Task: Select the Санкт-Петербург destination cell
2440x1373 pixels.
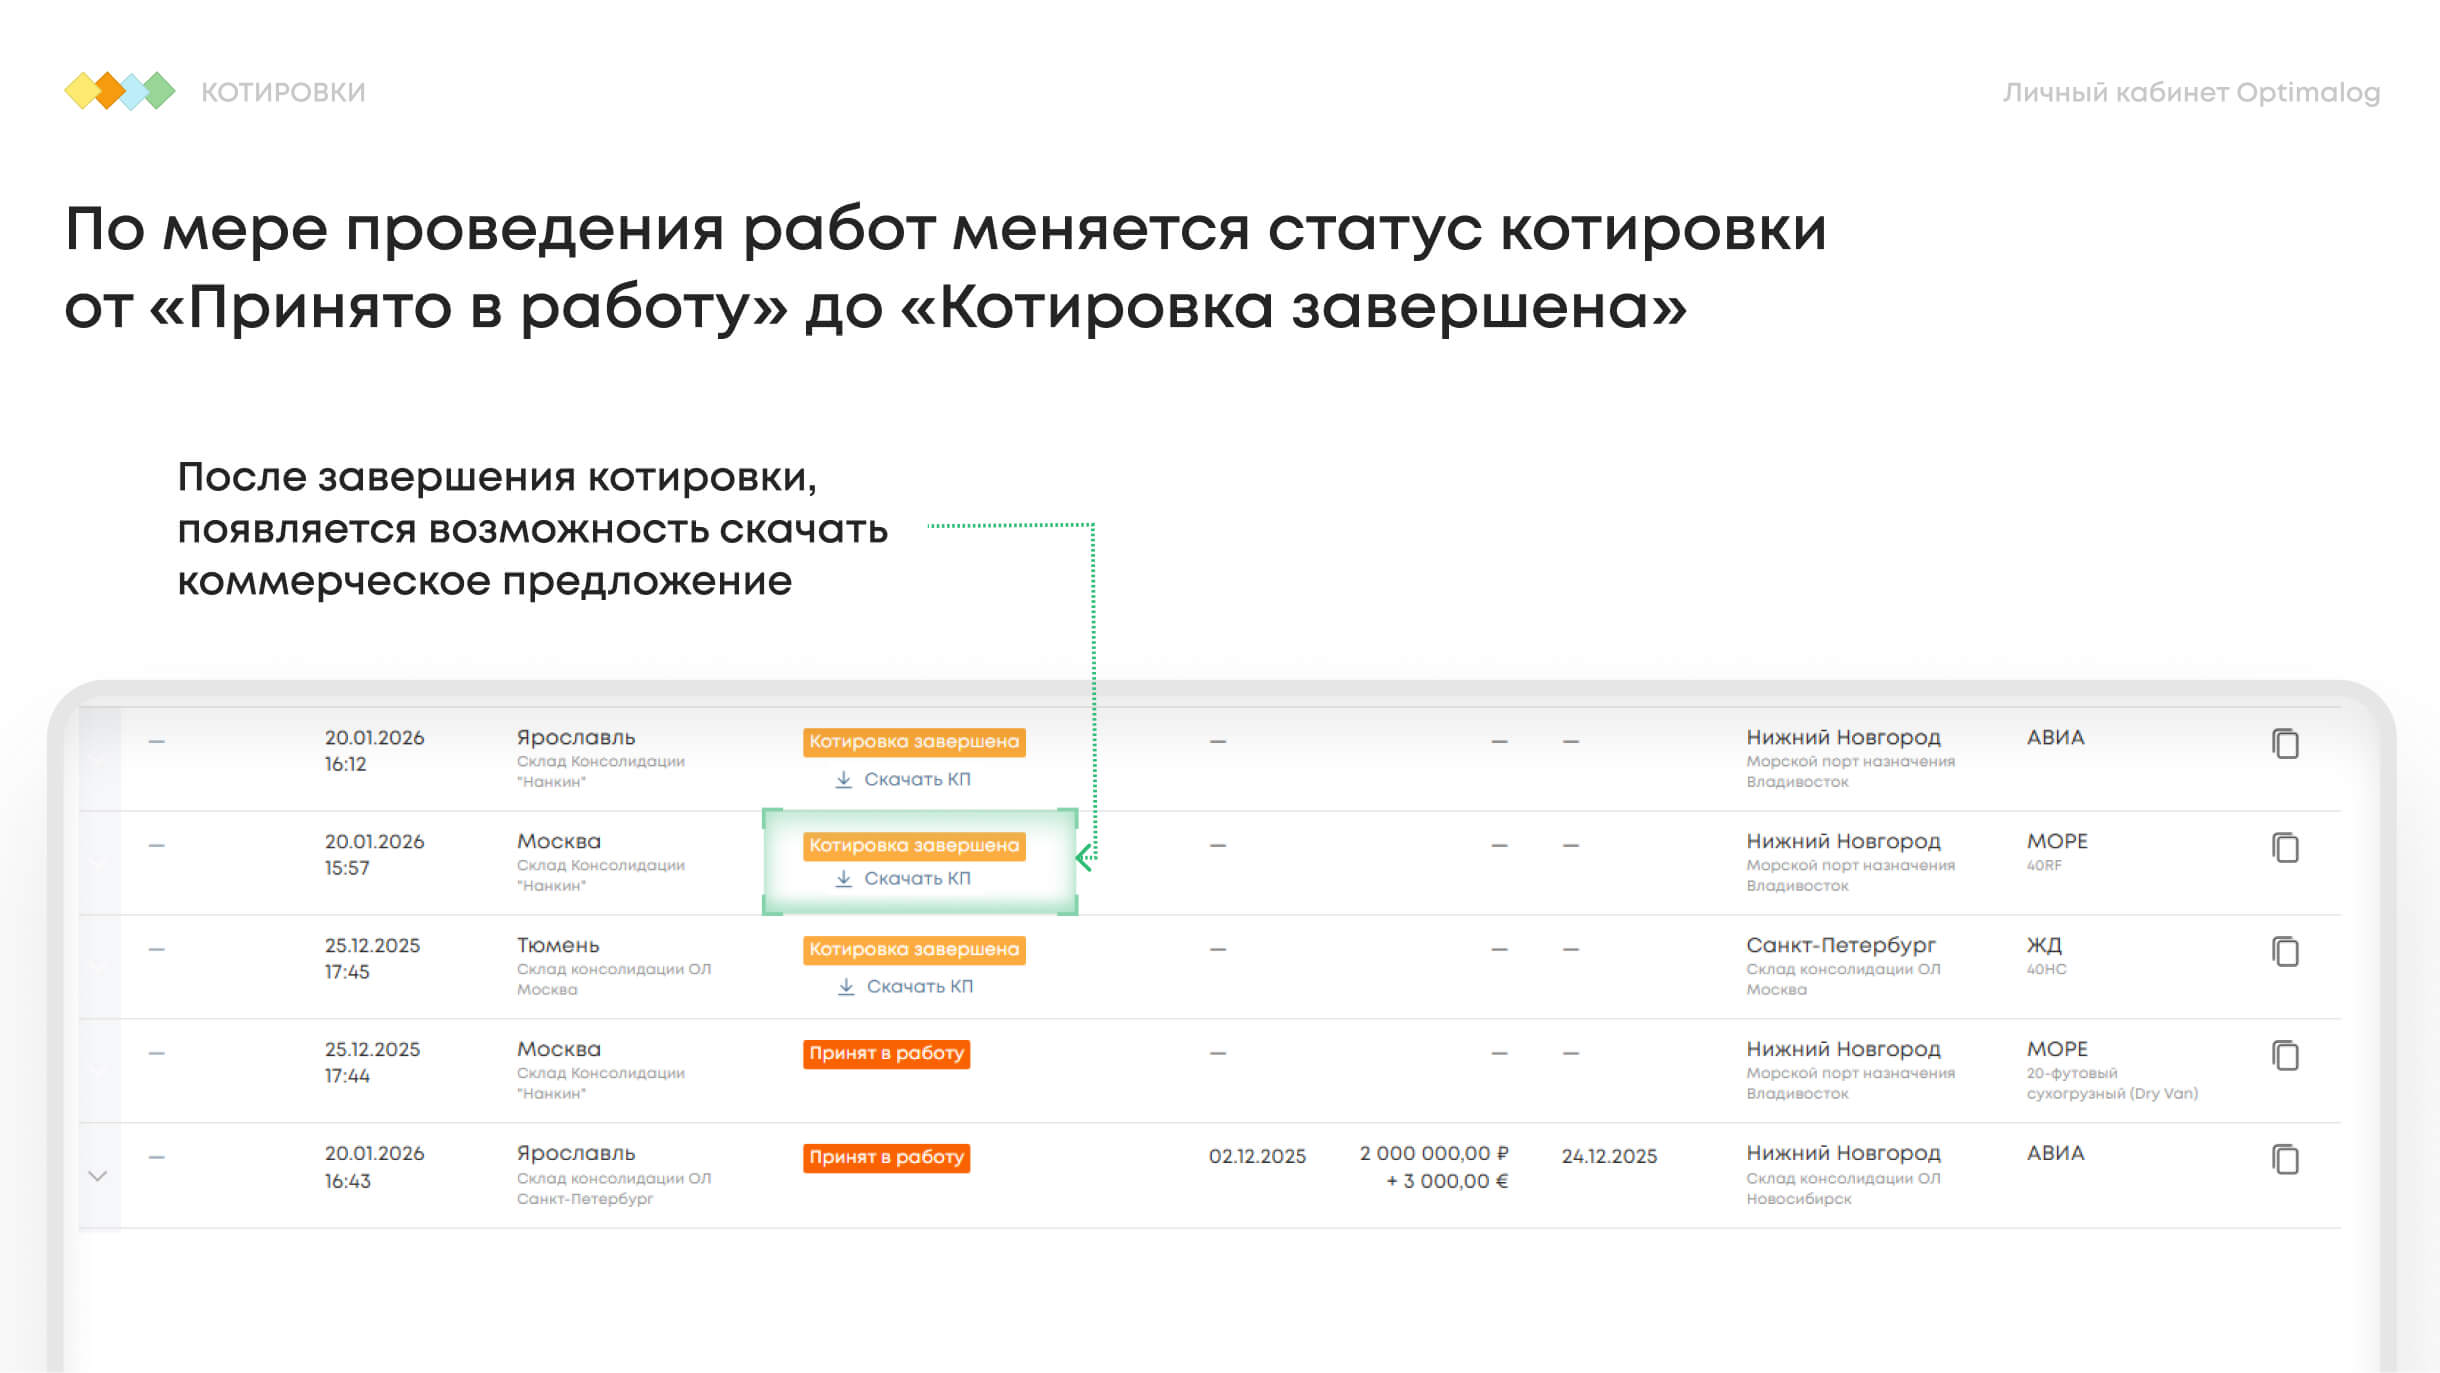Action: click(x=1840, y=946)
